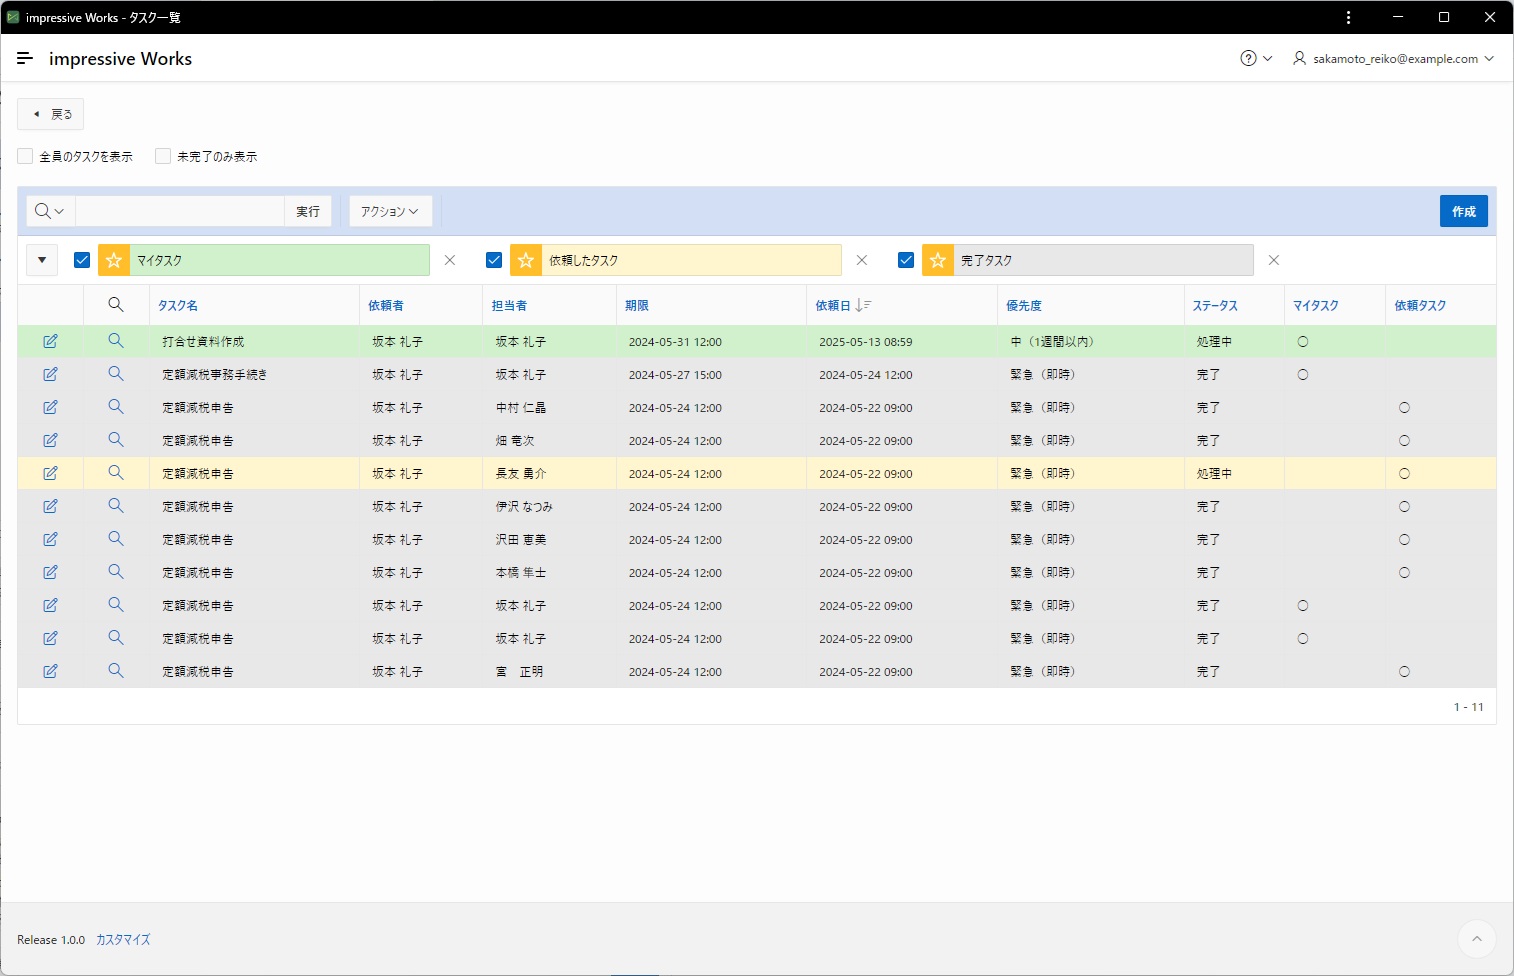The width and height of the screenshot is (1514, 976).
Task: Uncheck the 依頼したタスク highlight
Action: pyautogui.click(x=494, y=260)
